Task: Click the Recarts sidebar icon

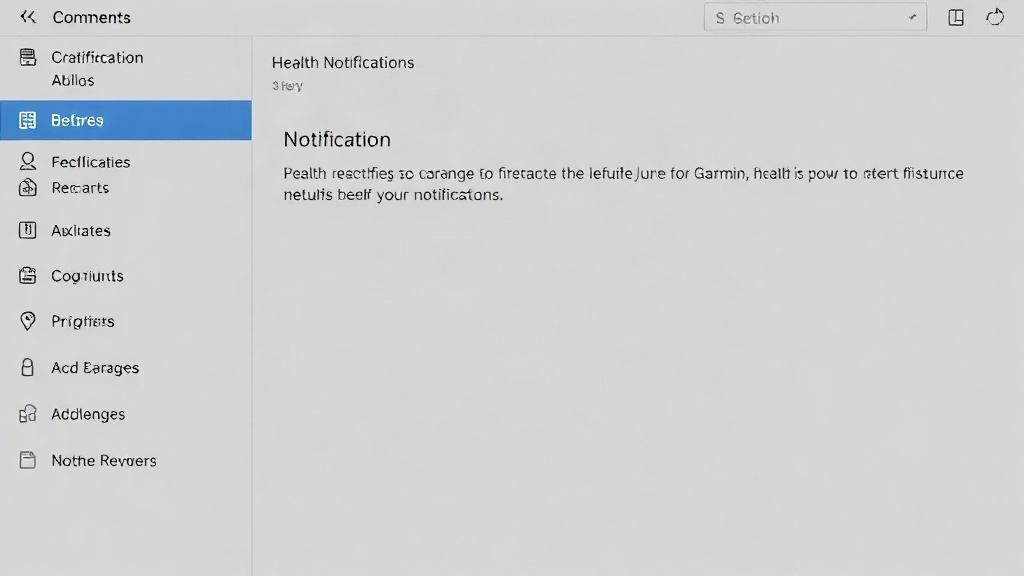Action: tap(27, 187)
